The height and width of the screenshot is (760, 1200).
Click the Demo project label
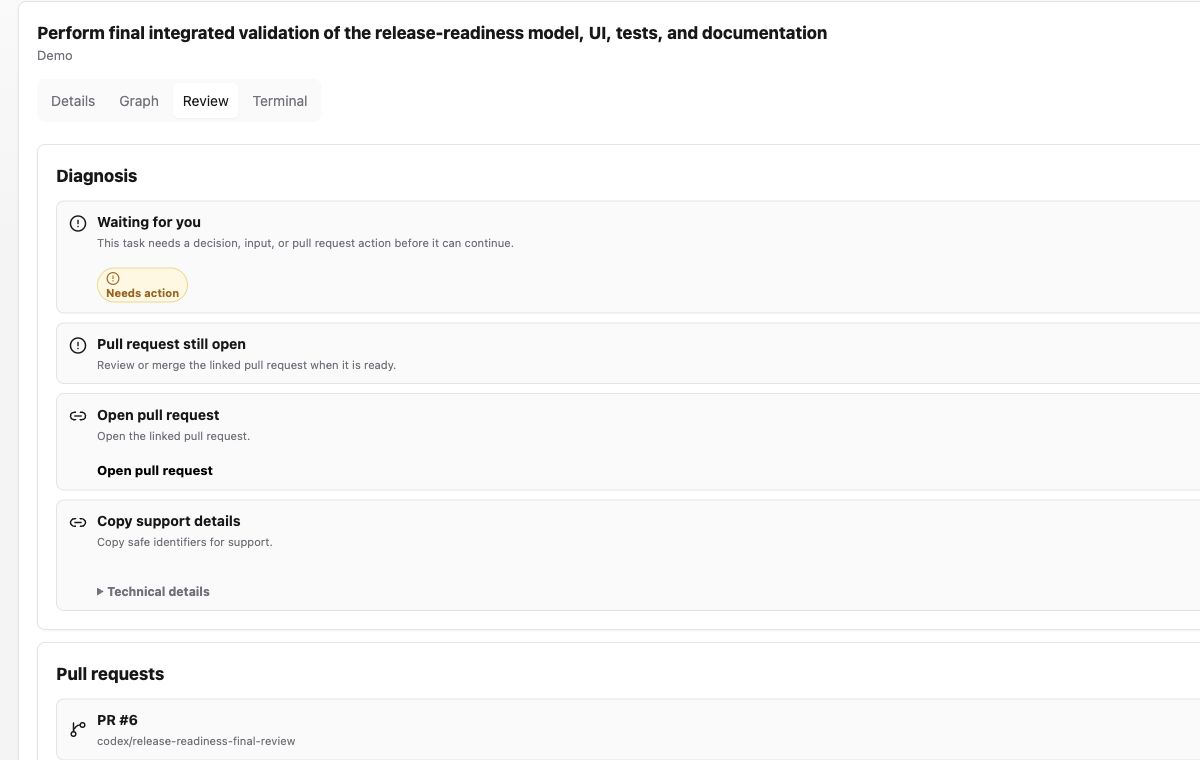(x=55, y=56)
